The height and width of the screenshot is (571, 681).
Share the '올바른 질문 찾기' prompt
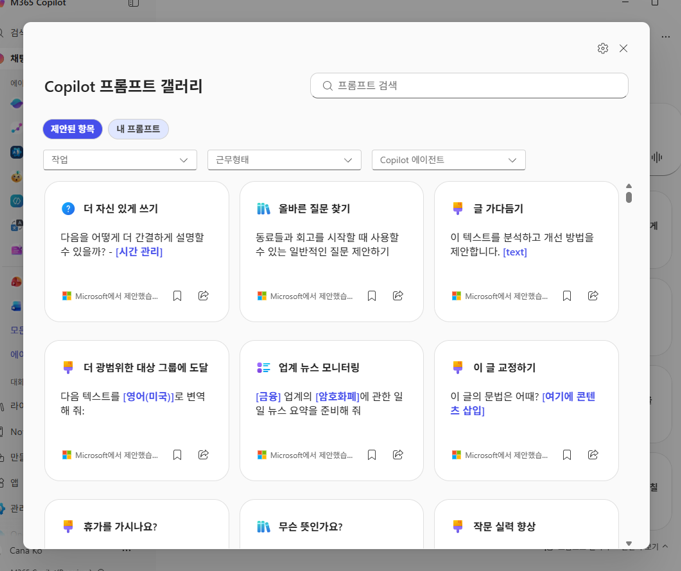click(398, 296)
